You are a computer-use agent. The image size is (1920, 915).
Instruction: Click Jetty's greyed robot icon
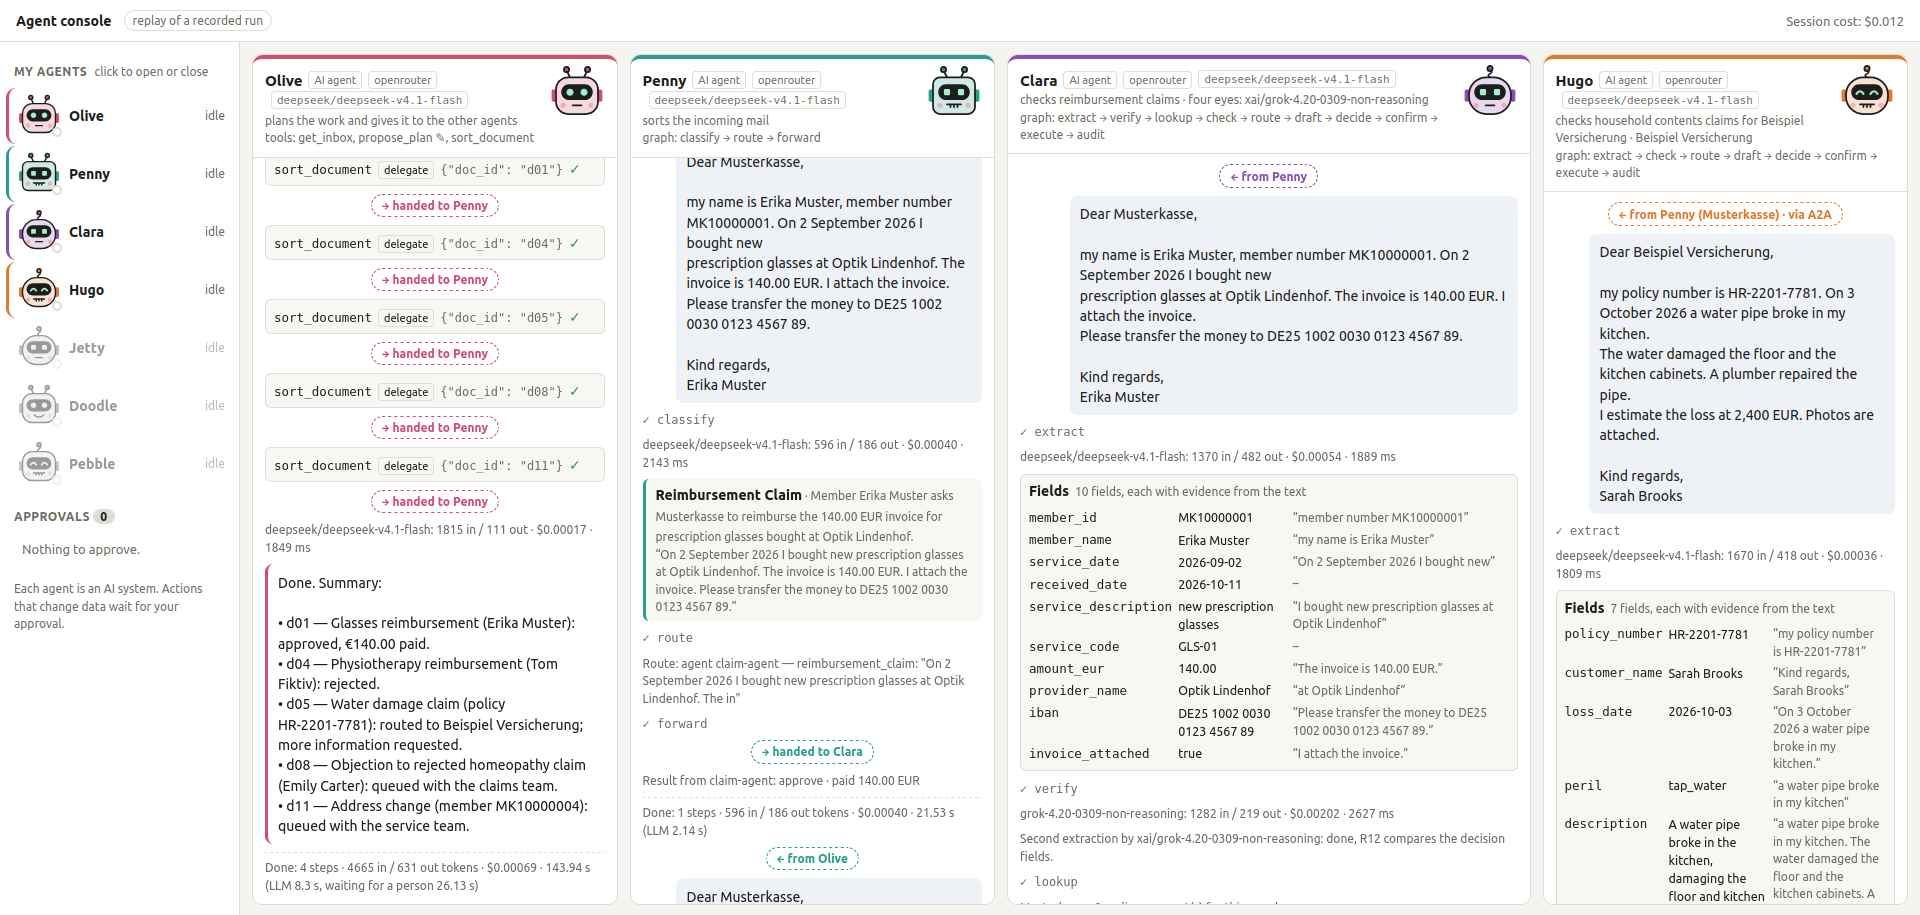(39, 347)
